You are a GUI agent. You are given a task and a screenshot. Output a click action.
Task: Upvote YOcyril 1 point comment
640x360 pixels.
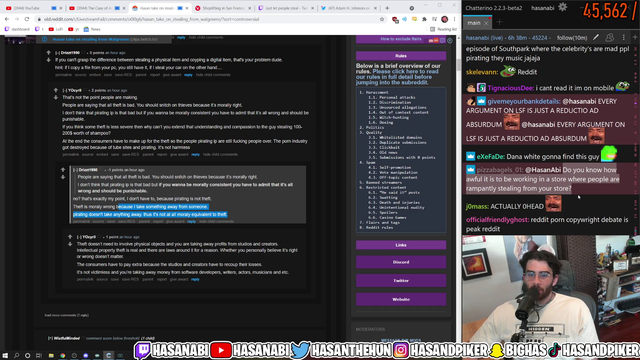click(70, 237)
